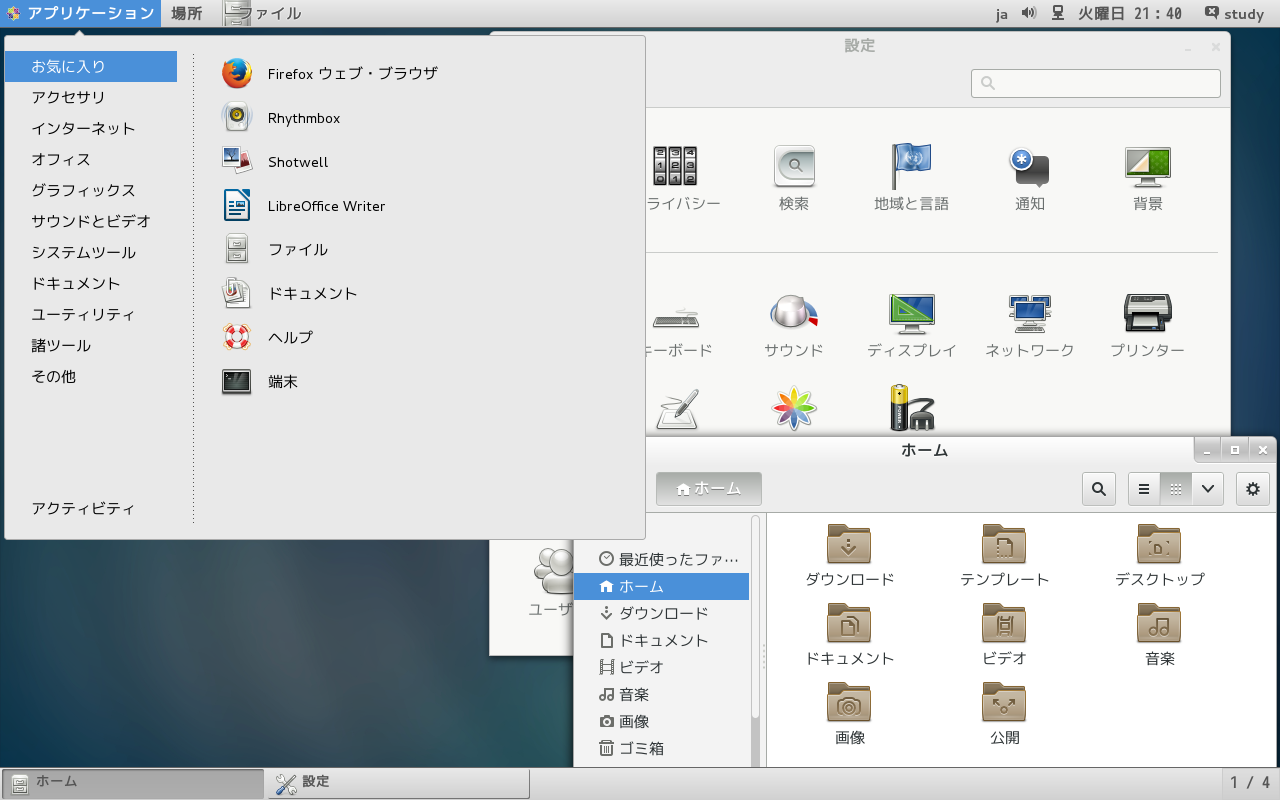Viewport: 1280px width, 800px height.
Task: Switch file manager to grid view
Action: tap(1176, 489)
